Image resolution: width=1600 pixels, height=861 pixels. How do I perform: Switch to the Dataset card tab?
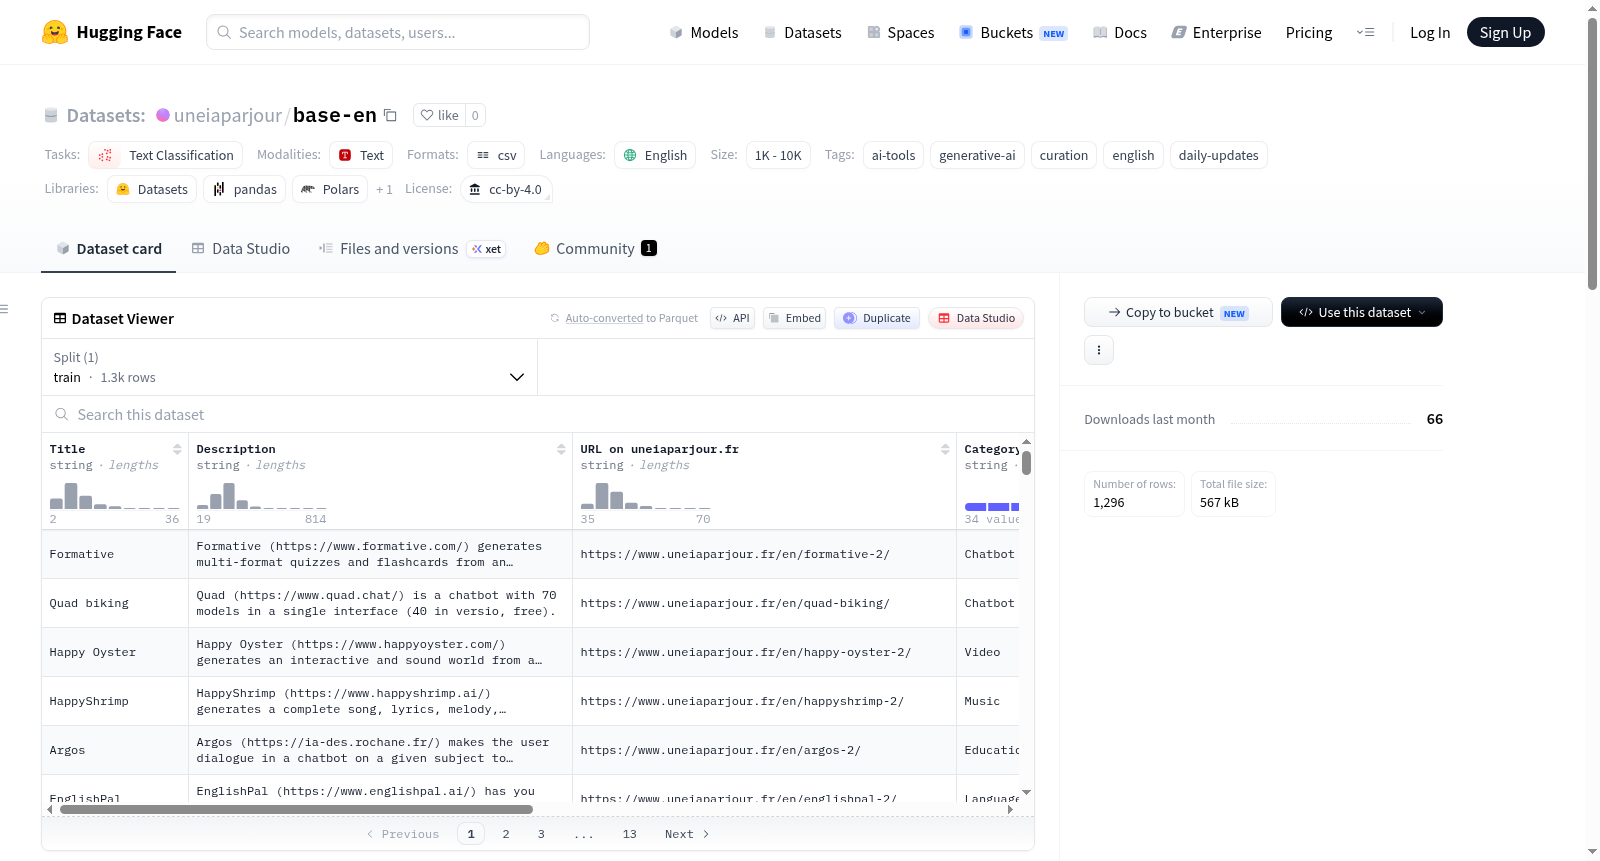pyautogui.click(x=109, y=249)
